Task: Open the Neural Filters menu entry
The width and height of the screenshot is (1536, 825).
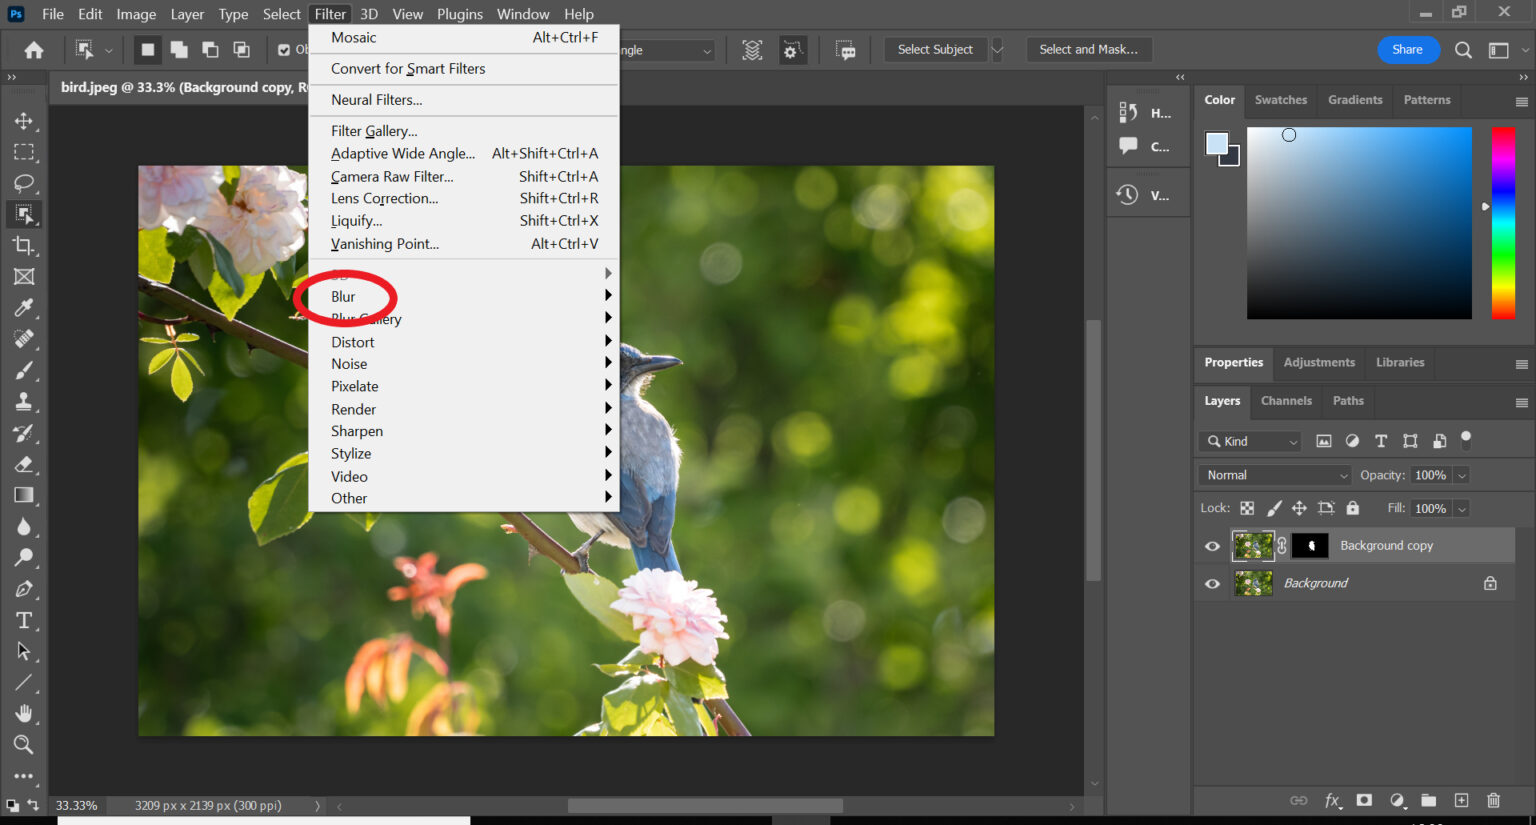Action: 375,99
